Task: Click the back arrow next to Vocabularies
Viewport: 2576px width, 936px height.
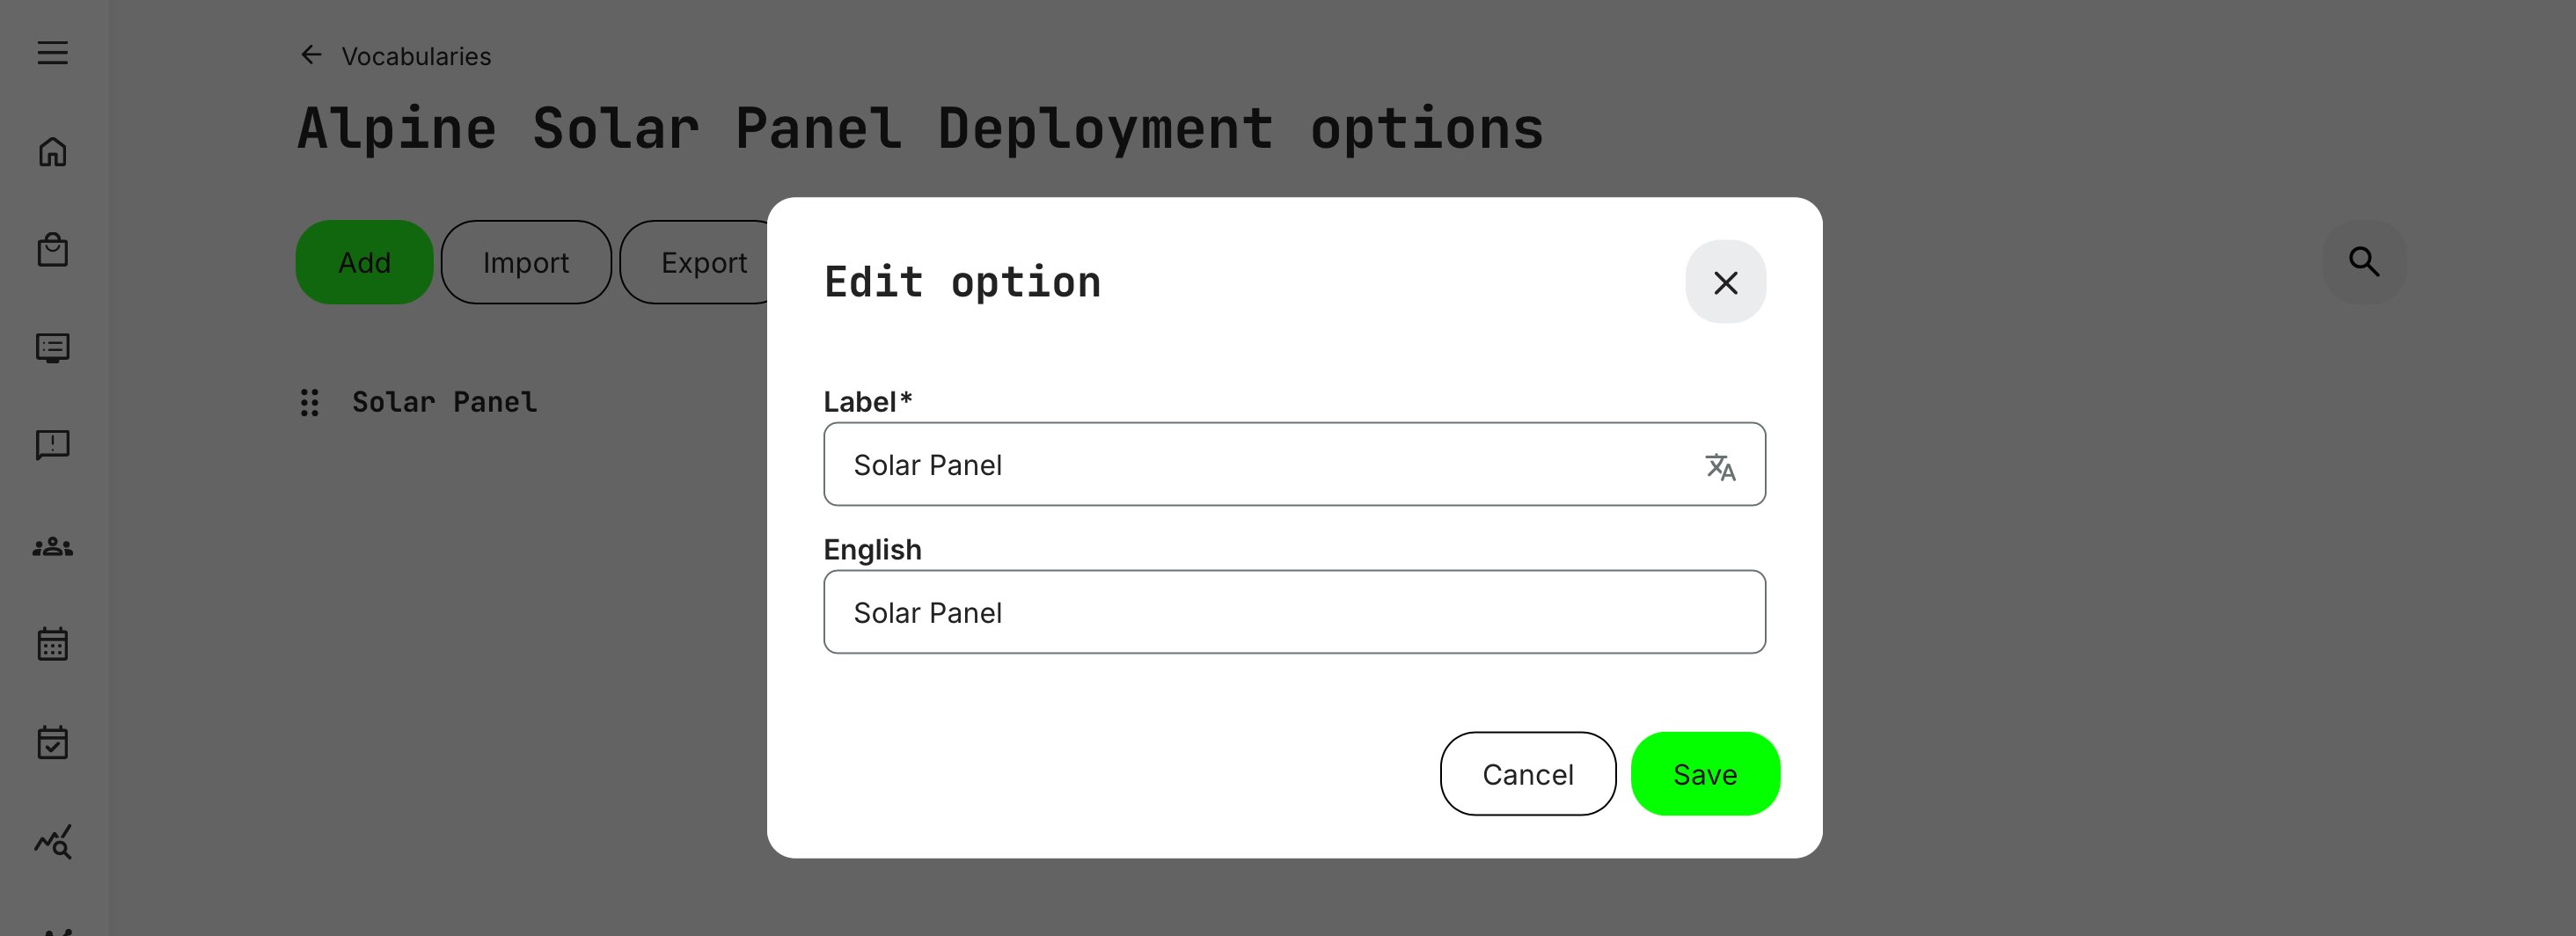Action: coord(309,54)
